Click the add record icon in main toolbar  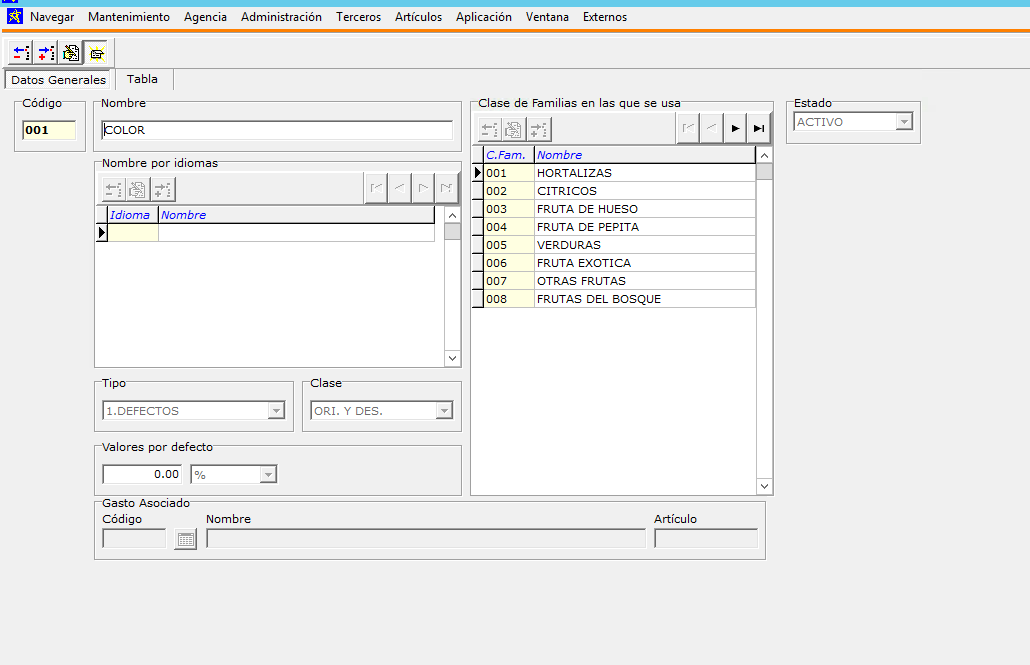[46, 53]
